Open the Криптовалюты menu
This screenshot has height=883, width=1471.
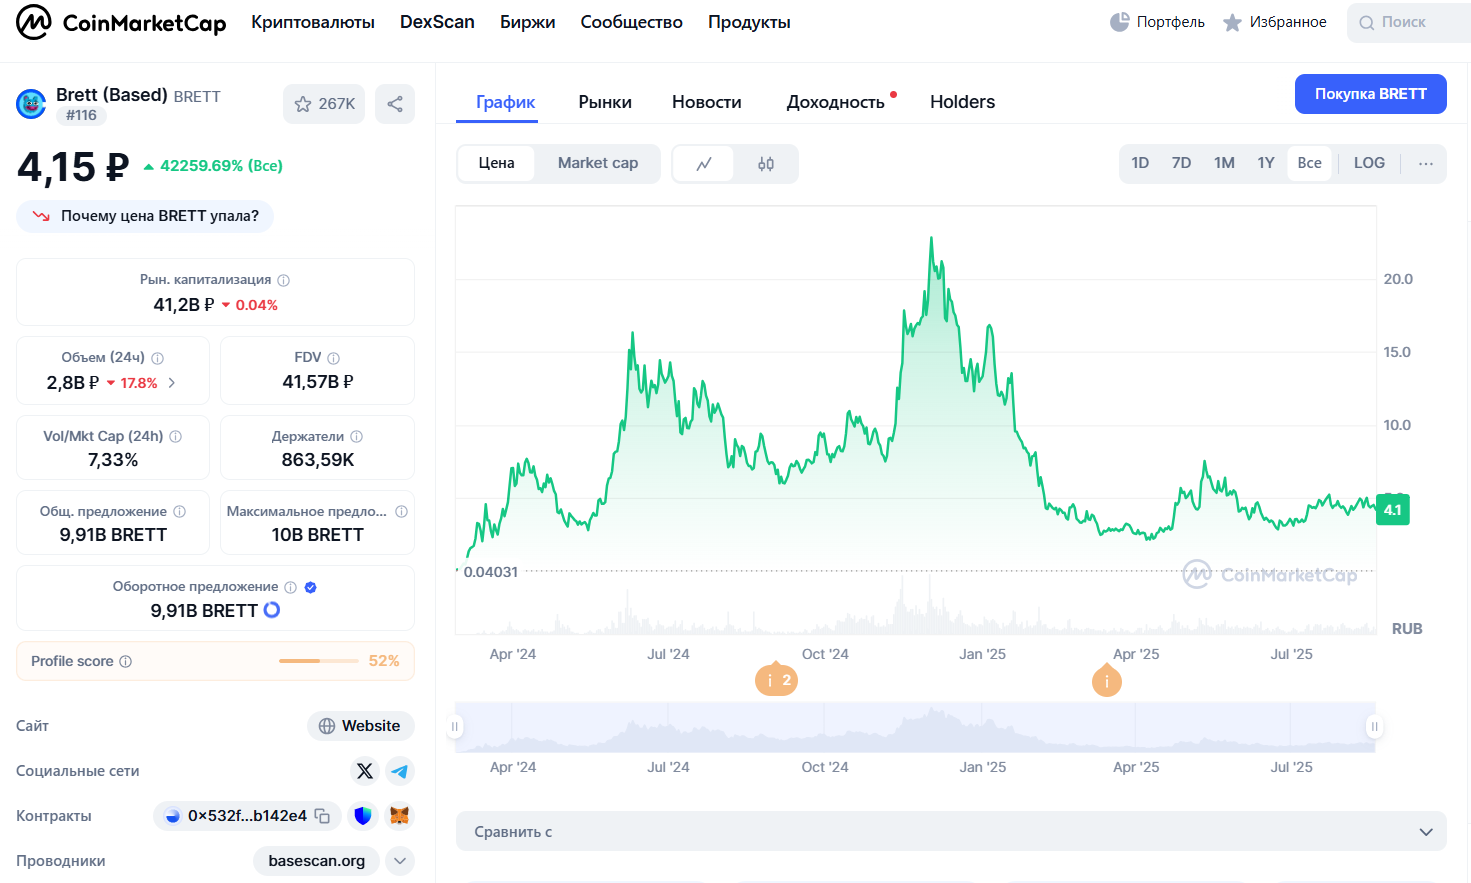click(x=313, y=22)
